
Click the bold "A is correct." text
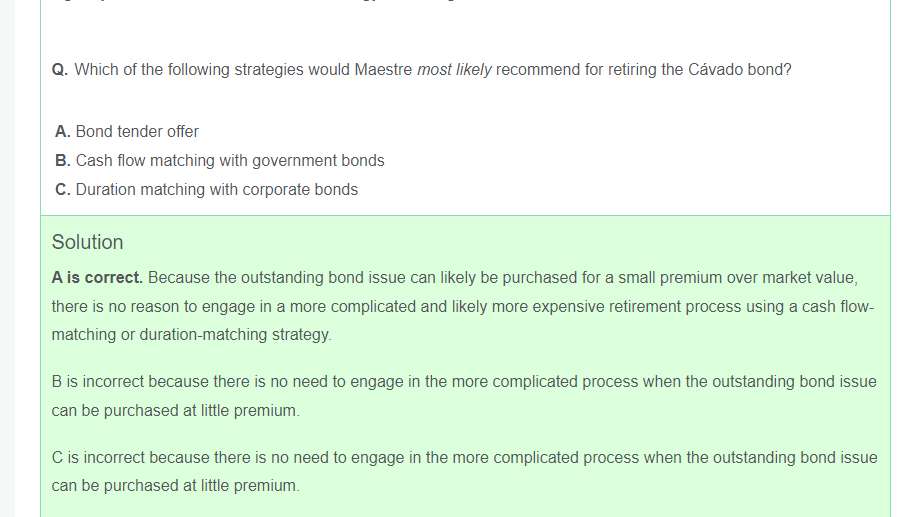click(97, 277)
